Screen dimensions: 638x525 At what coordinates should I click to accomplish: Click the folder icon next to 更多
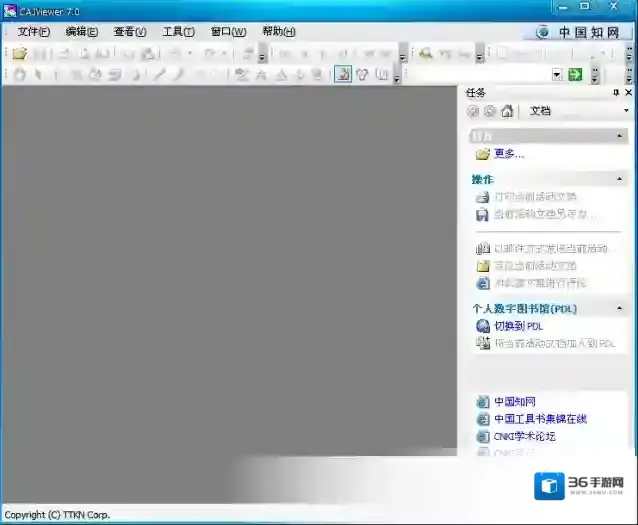pyautogui.click(x=483, y=154)
